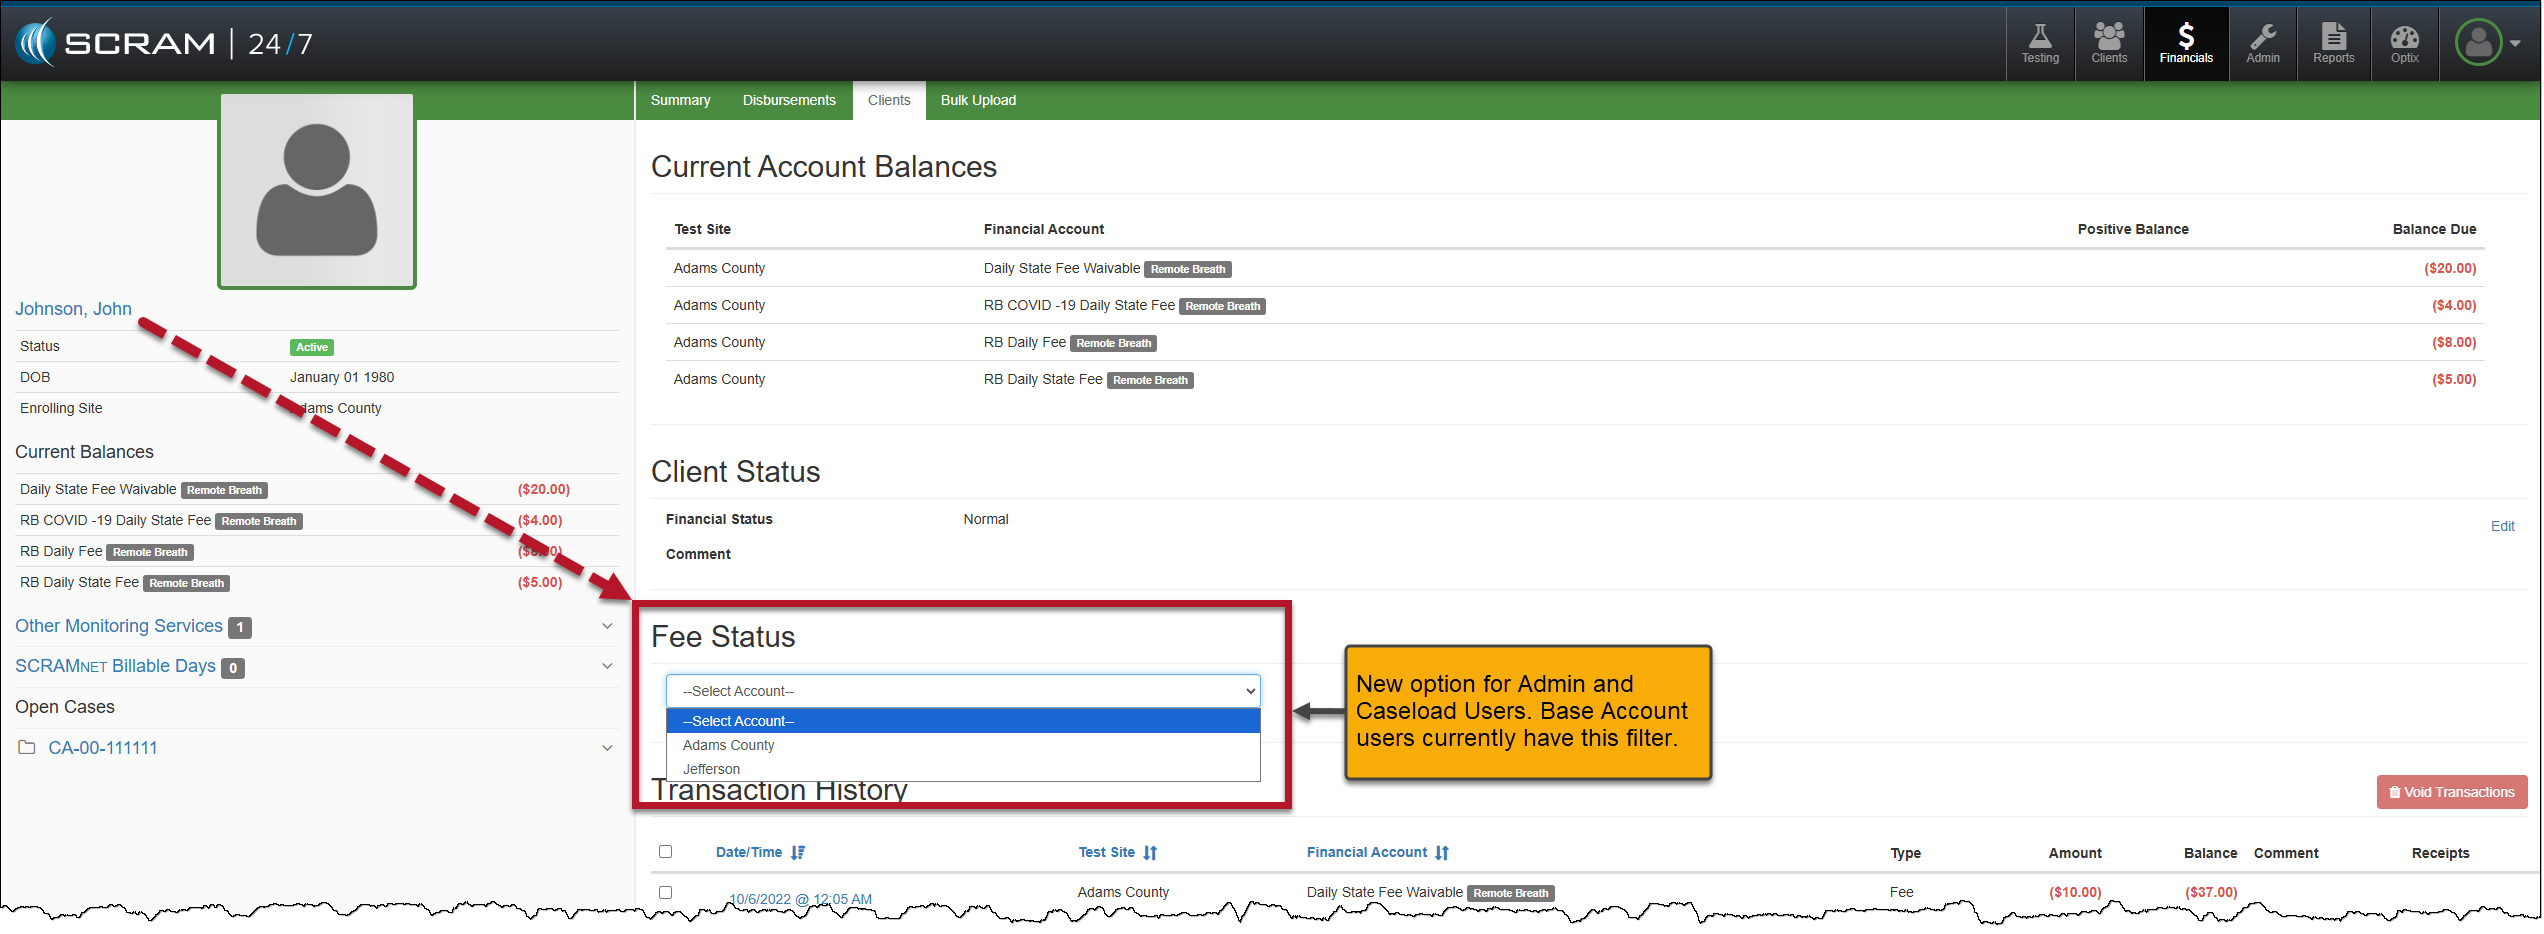Switch to the Disbursements tab

tap(788, 100)
